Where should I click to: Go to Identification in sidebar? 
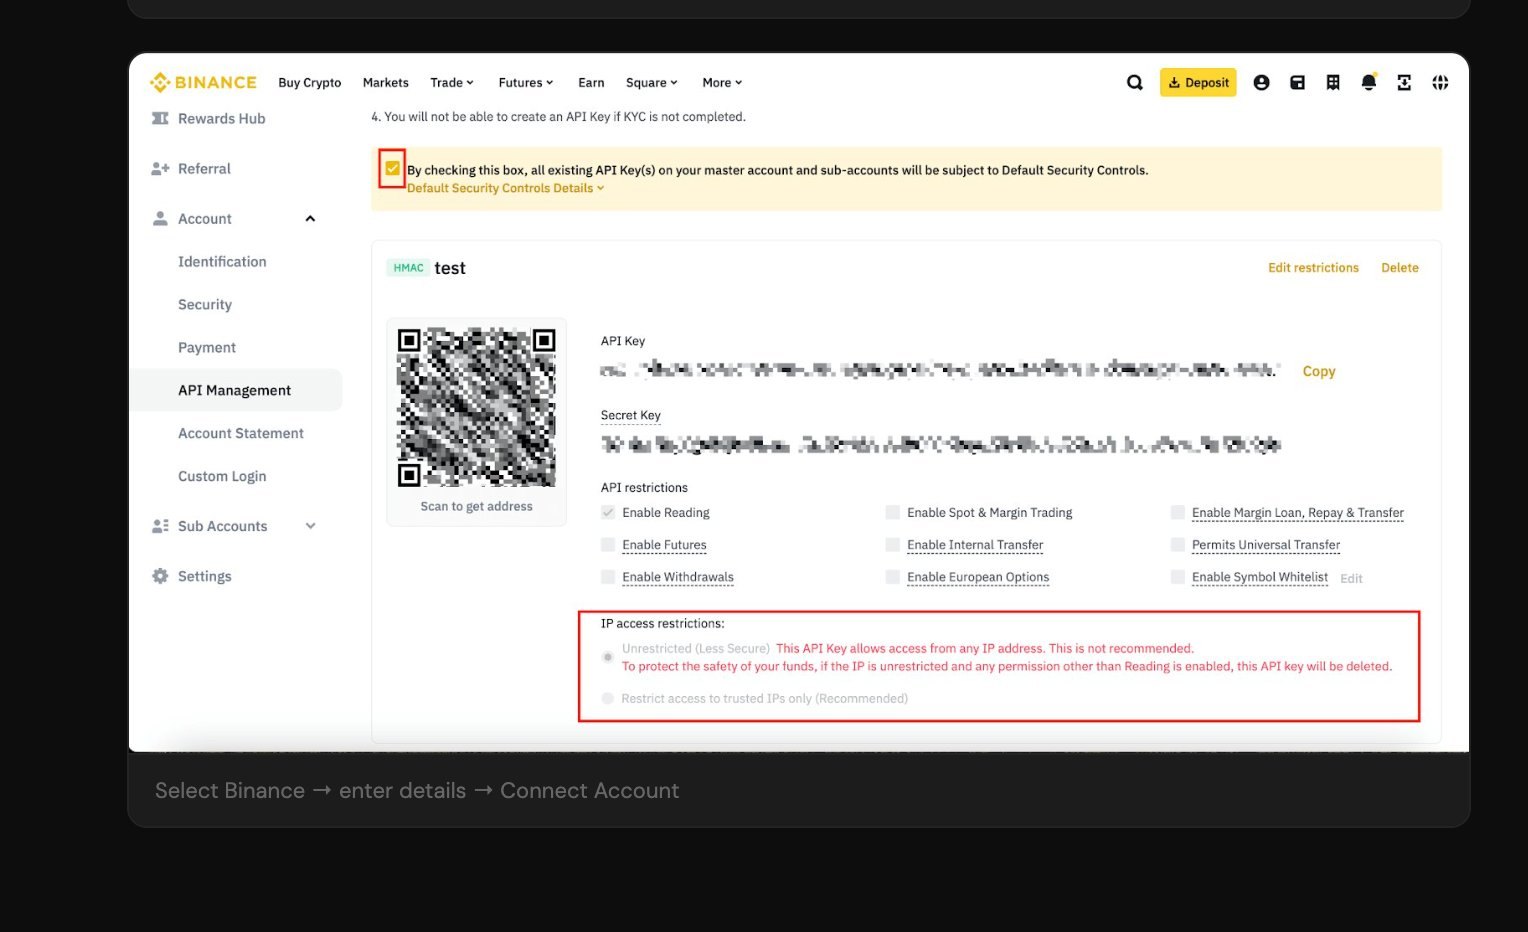tap(222, 262)
